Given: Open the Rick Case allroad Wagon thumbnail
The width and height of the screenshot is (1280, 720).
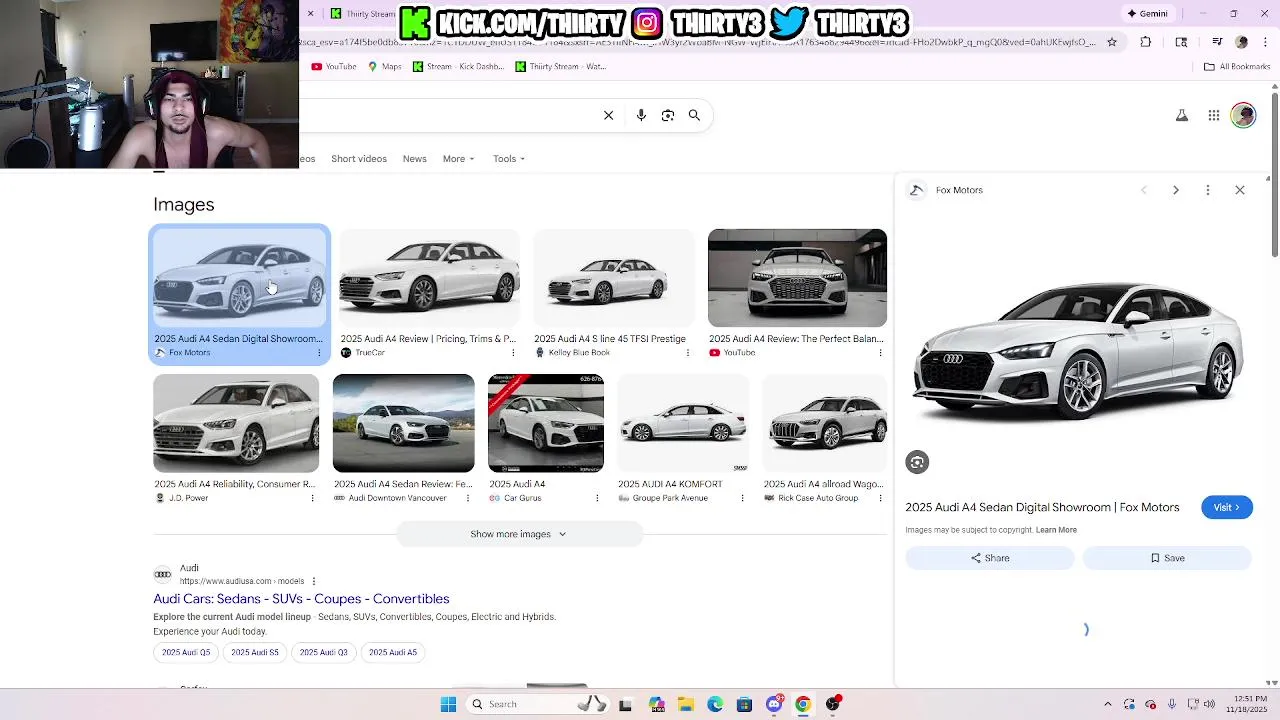Looking at the screenshot, I should click(x=825, y=423).
